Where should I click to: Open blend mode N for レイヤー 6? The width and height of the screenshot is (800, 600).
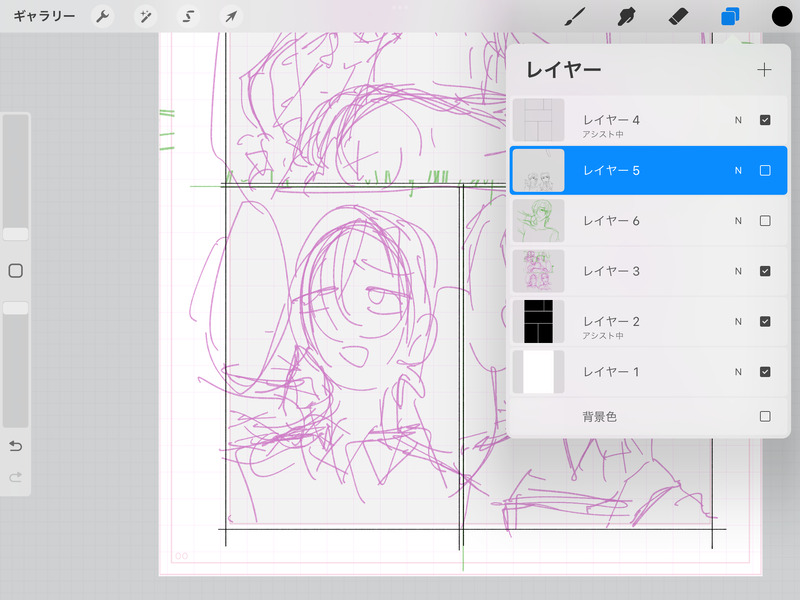[x=738, y=221]
